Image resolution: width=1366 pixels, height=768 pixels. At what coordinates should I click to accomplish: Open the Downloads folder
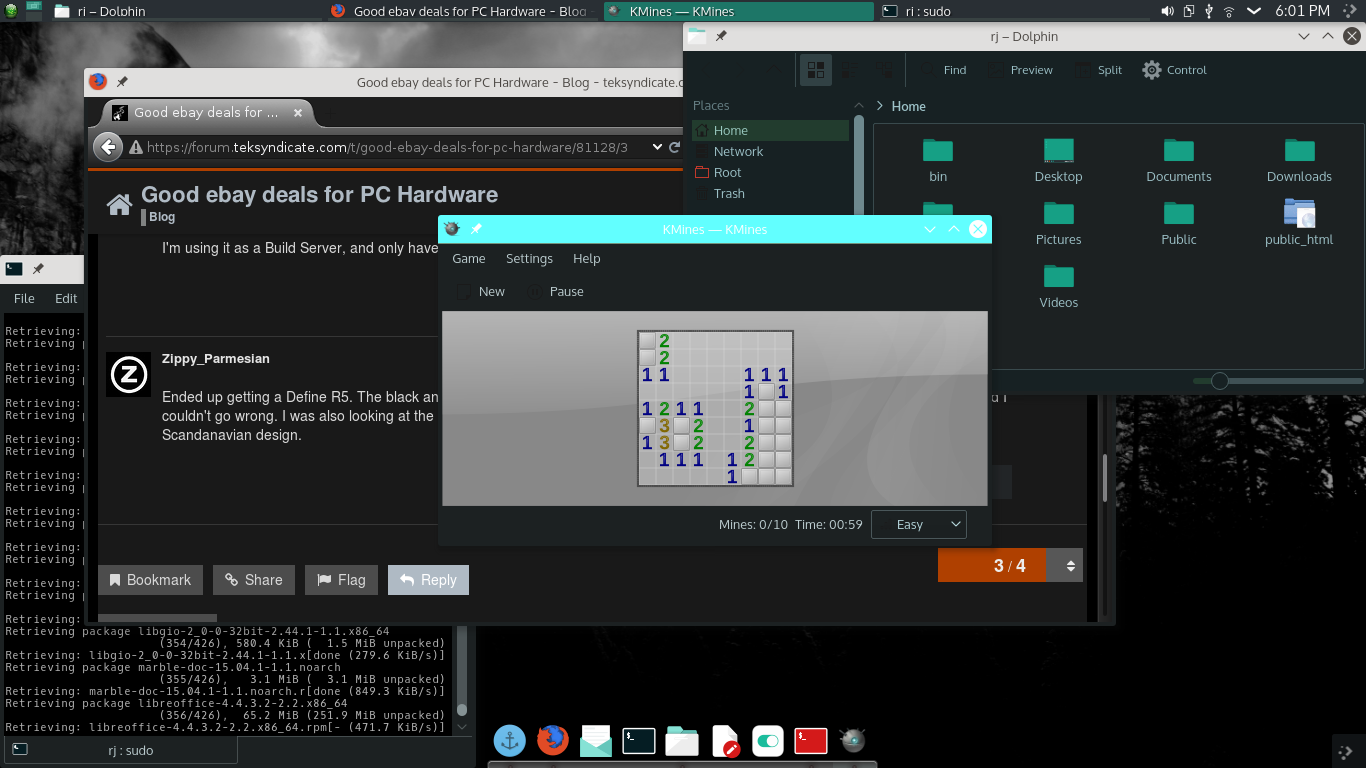[x=1299, y=160]
